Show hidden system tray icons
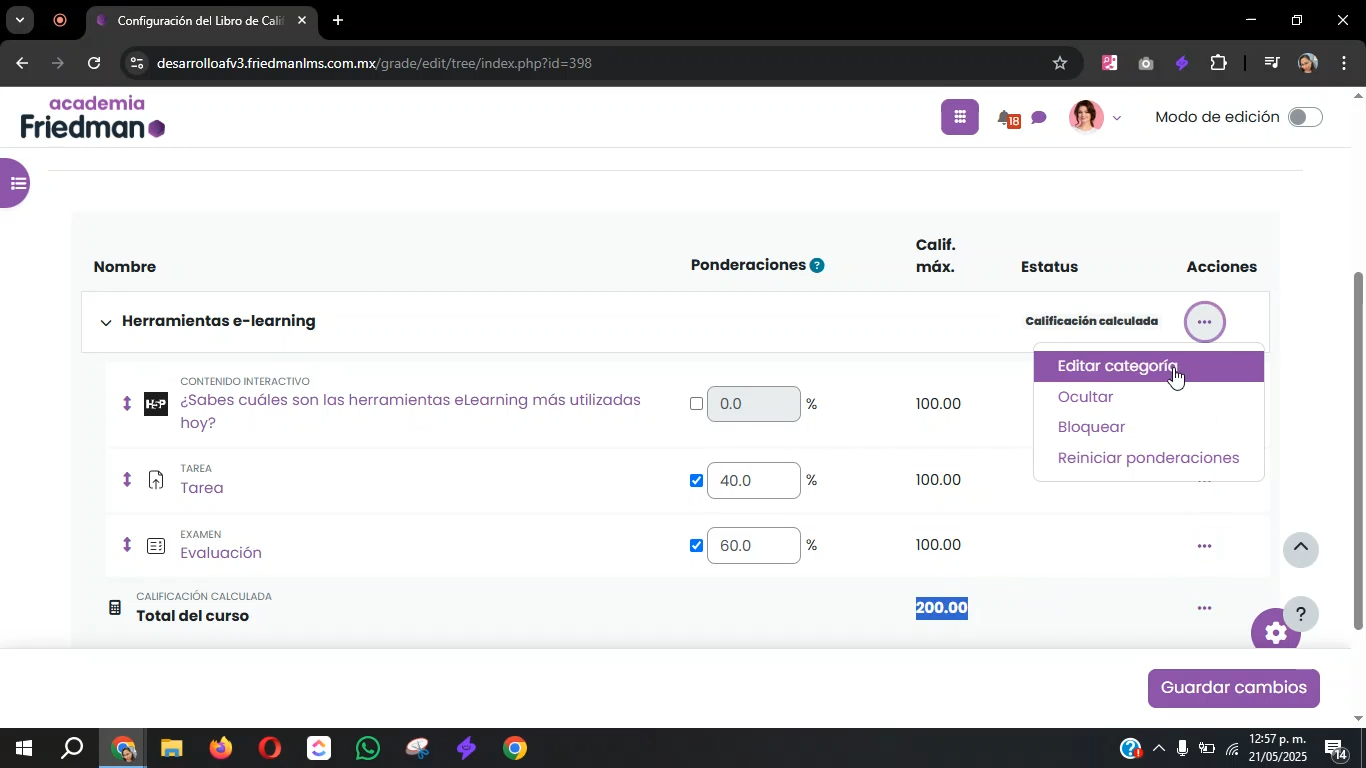This screenshot has width=1366, height=768. [1159, 748]
